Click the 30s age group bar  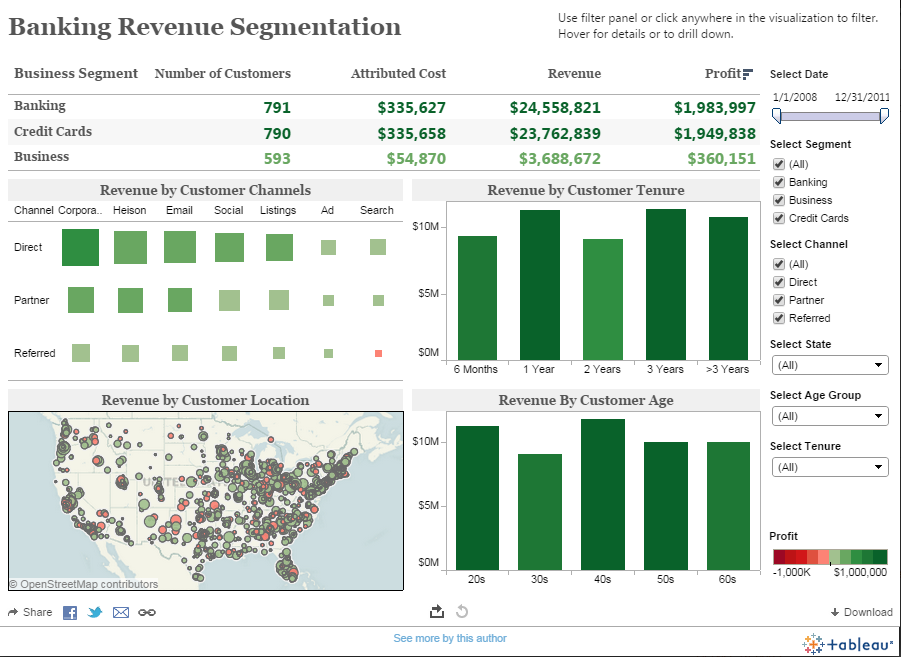[540, 512]
